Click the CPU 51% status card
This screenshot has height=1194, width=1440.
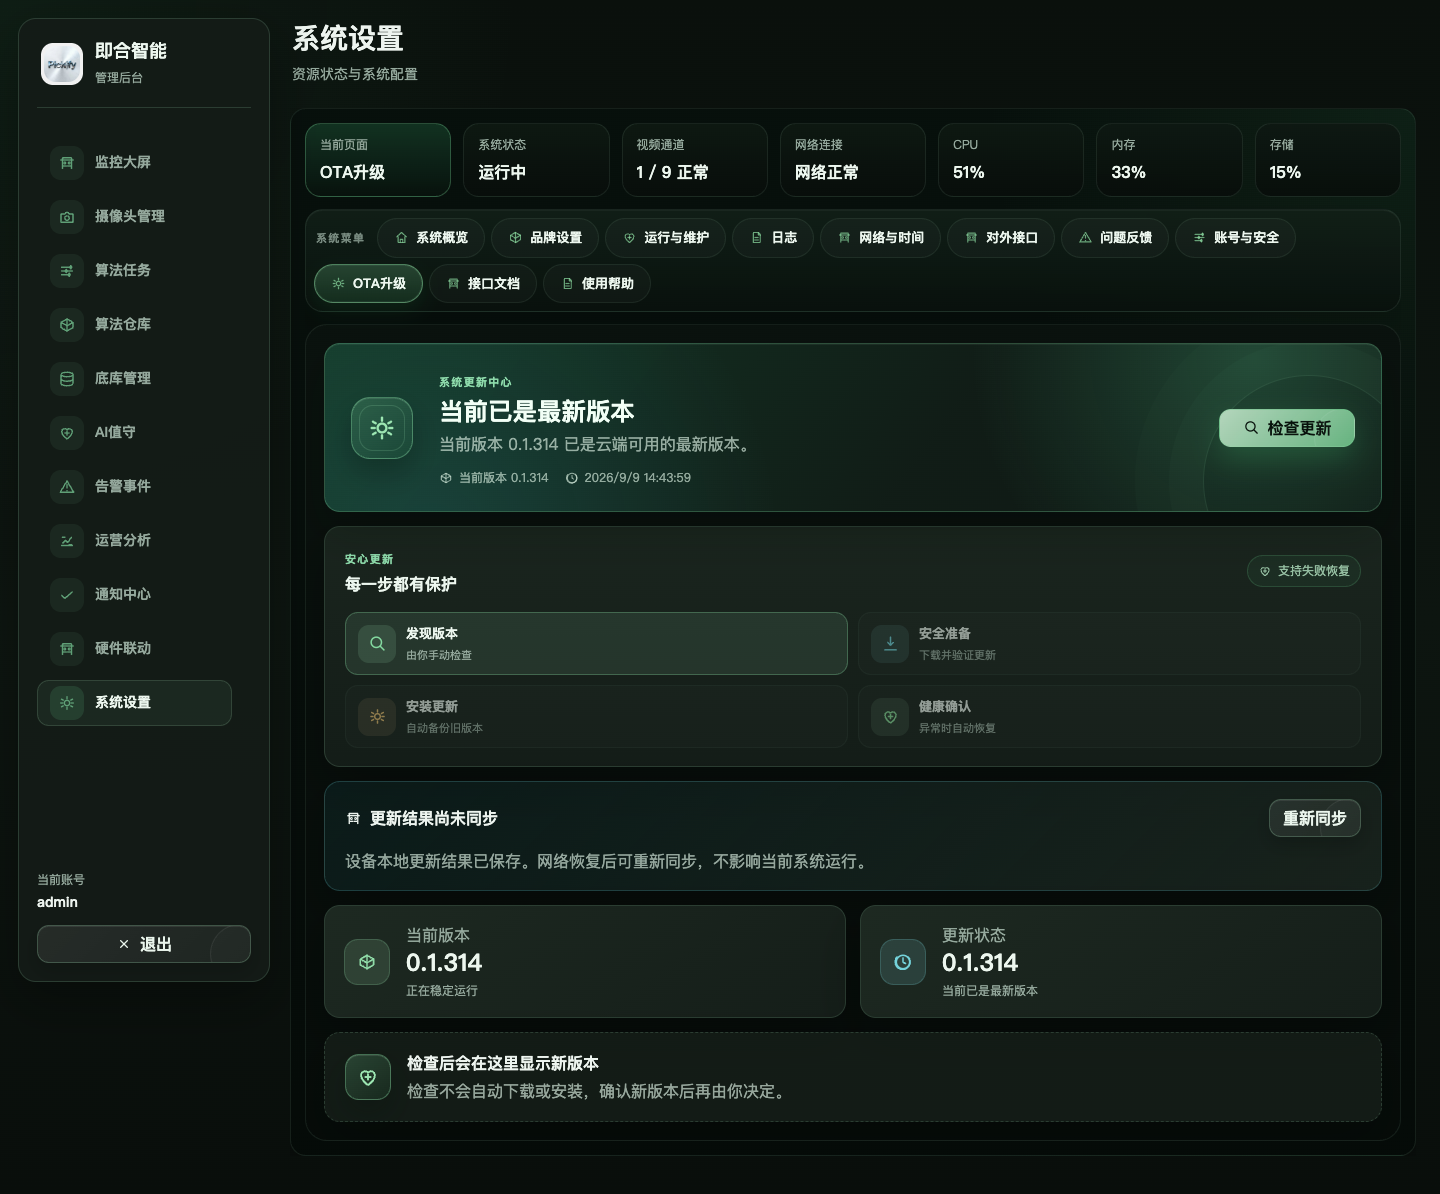(1011, 160)
